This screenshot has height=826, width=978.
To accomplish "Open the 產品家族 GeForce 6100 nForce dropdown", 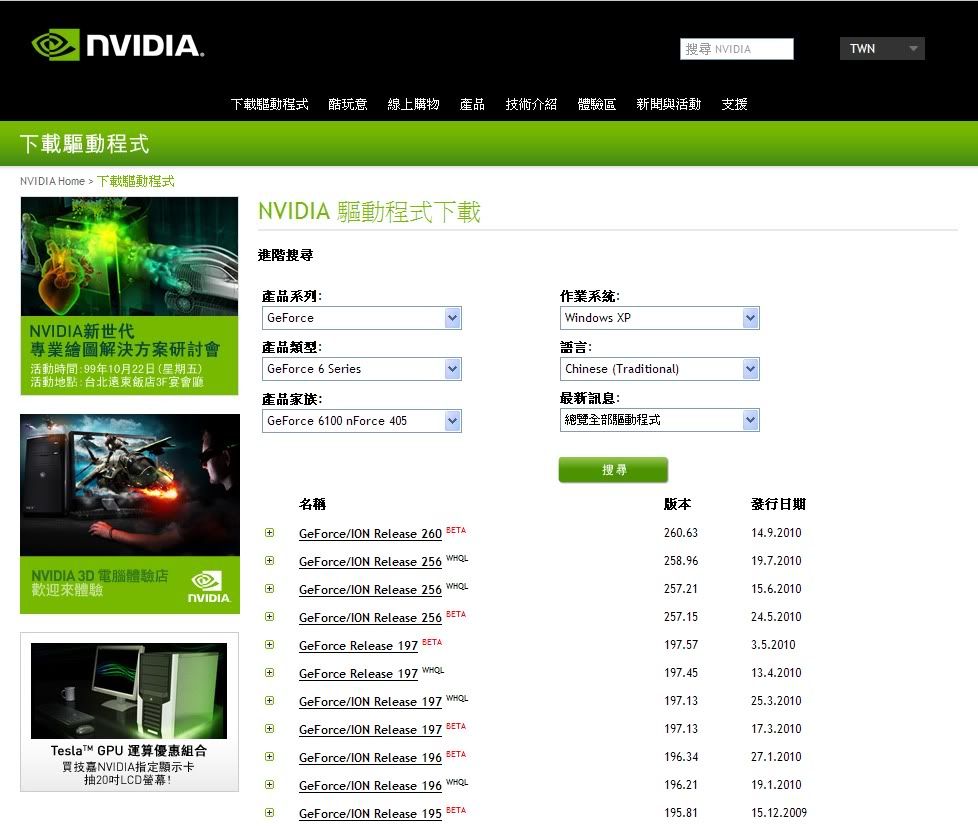I will pyautogui.click(x=361, y=421).
